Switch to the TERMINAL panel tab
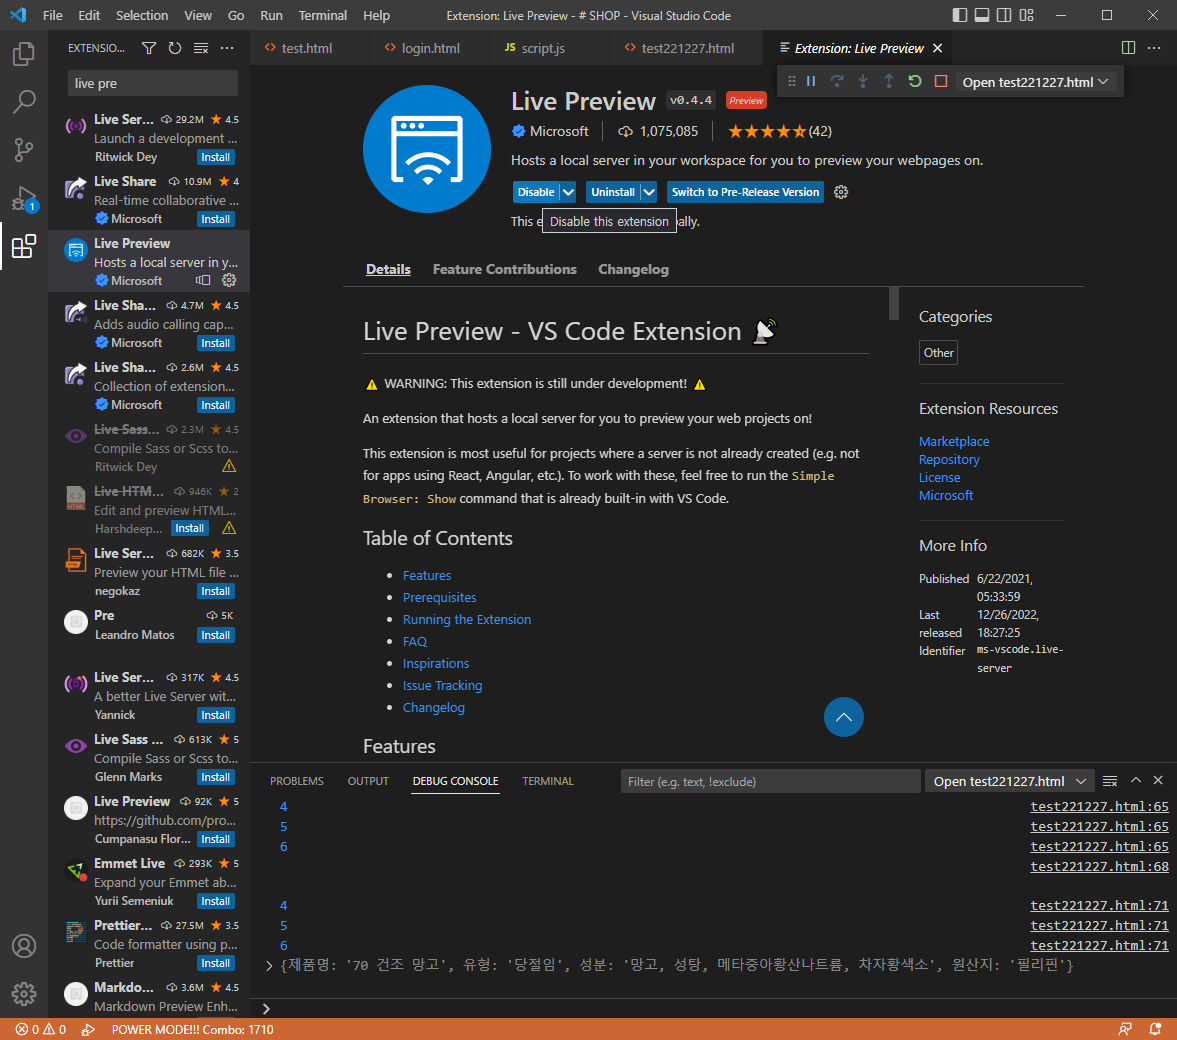 point(548,781)
